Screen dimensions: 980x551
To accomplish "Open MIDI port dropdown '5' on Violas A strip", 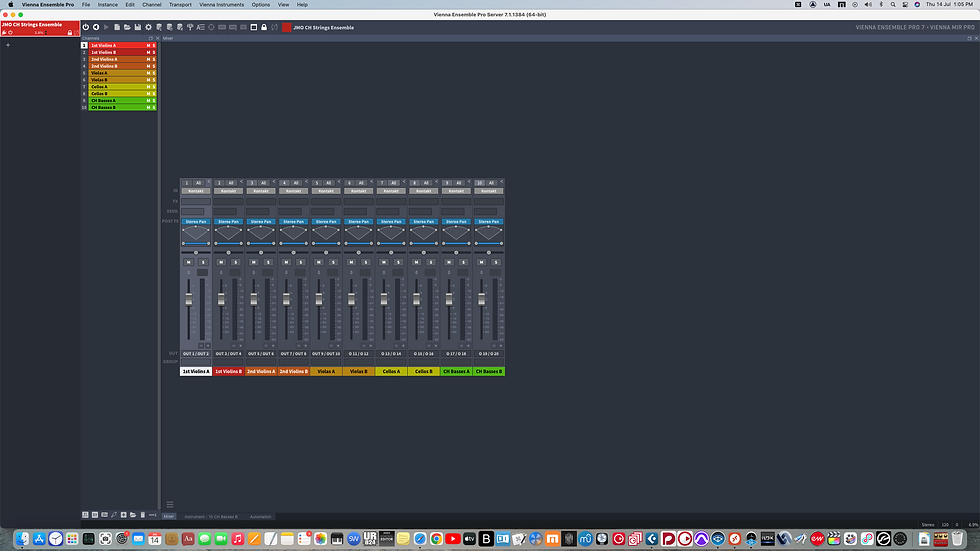I will (317, 183).
